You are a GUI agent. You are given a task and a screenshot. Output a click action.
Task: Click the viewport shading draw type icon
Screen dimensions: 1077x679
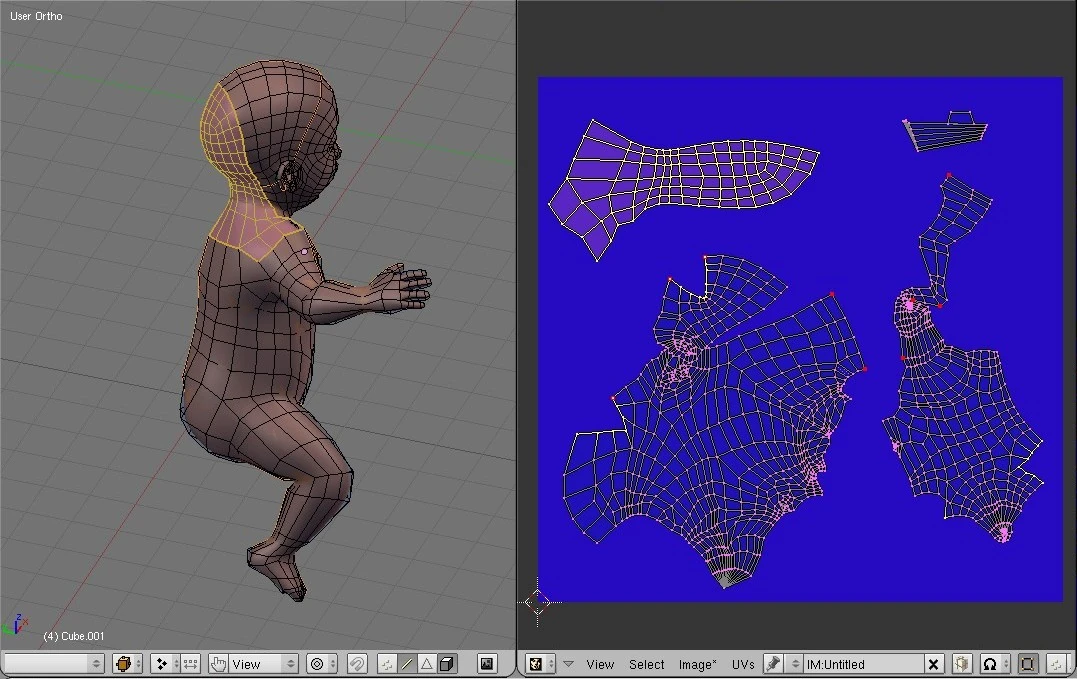[126, 664]
